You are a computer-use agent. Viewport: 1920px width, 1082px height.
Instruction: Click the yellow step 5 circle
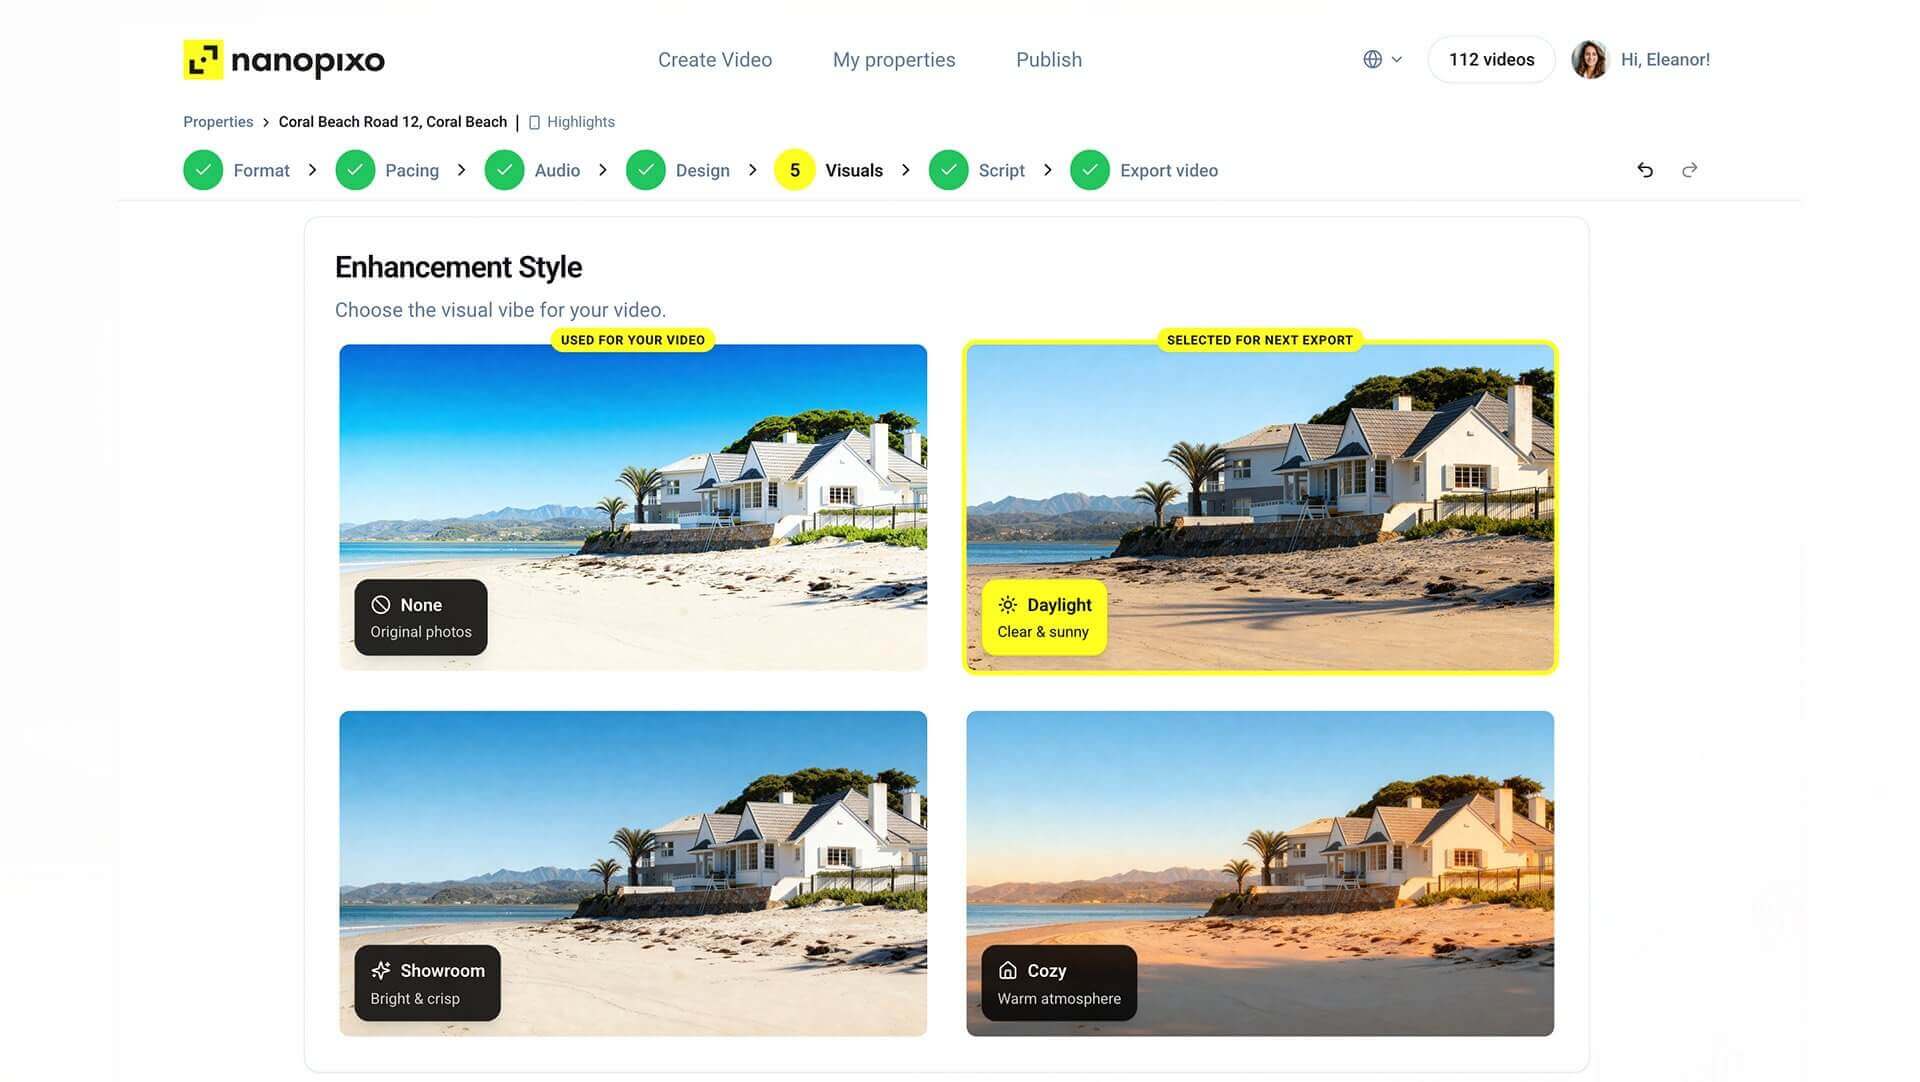(795, 170)
